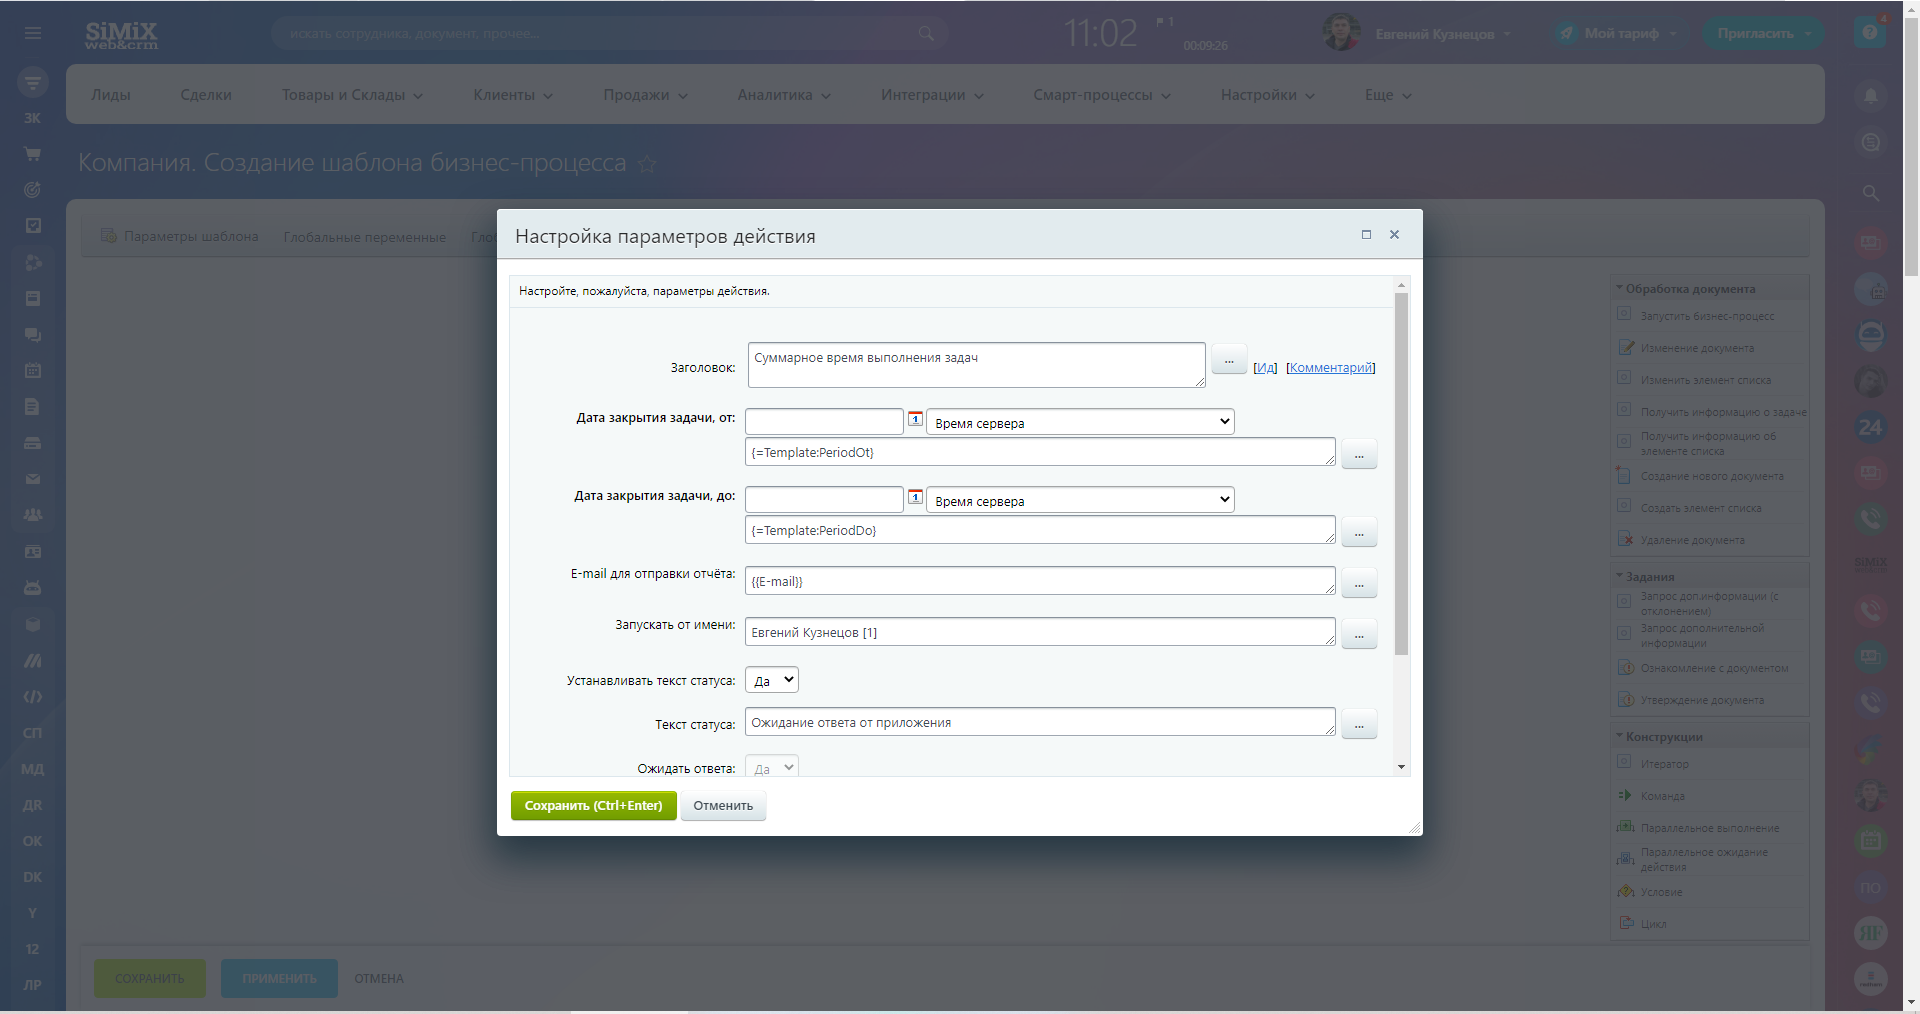Open first Время сервера timezone dropdown
This screenshot has width=1920, height=1014.
(1080, 422)
